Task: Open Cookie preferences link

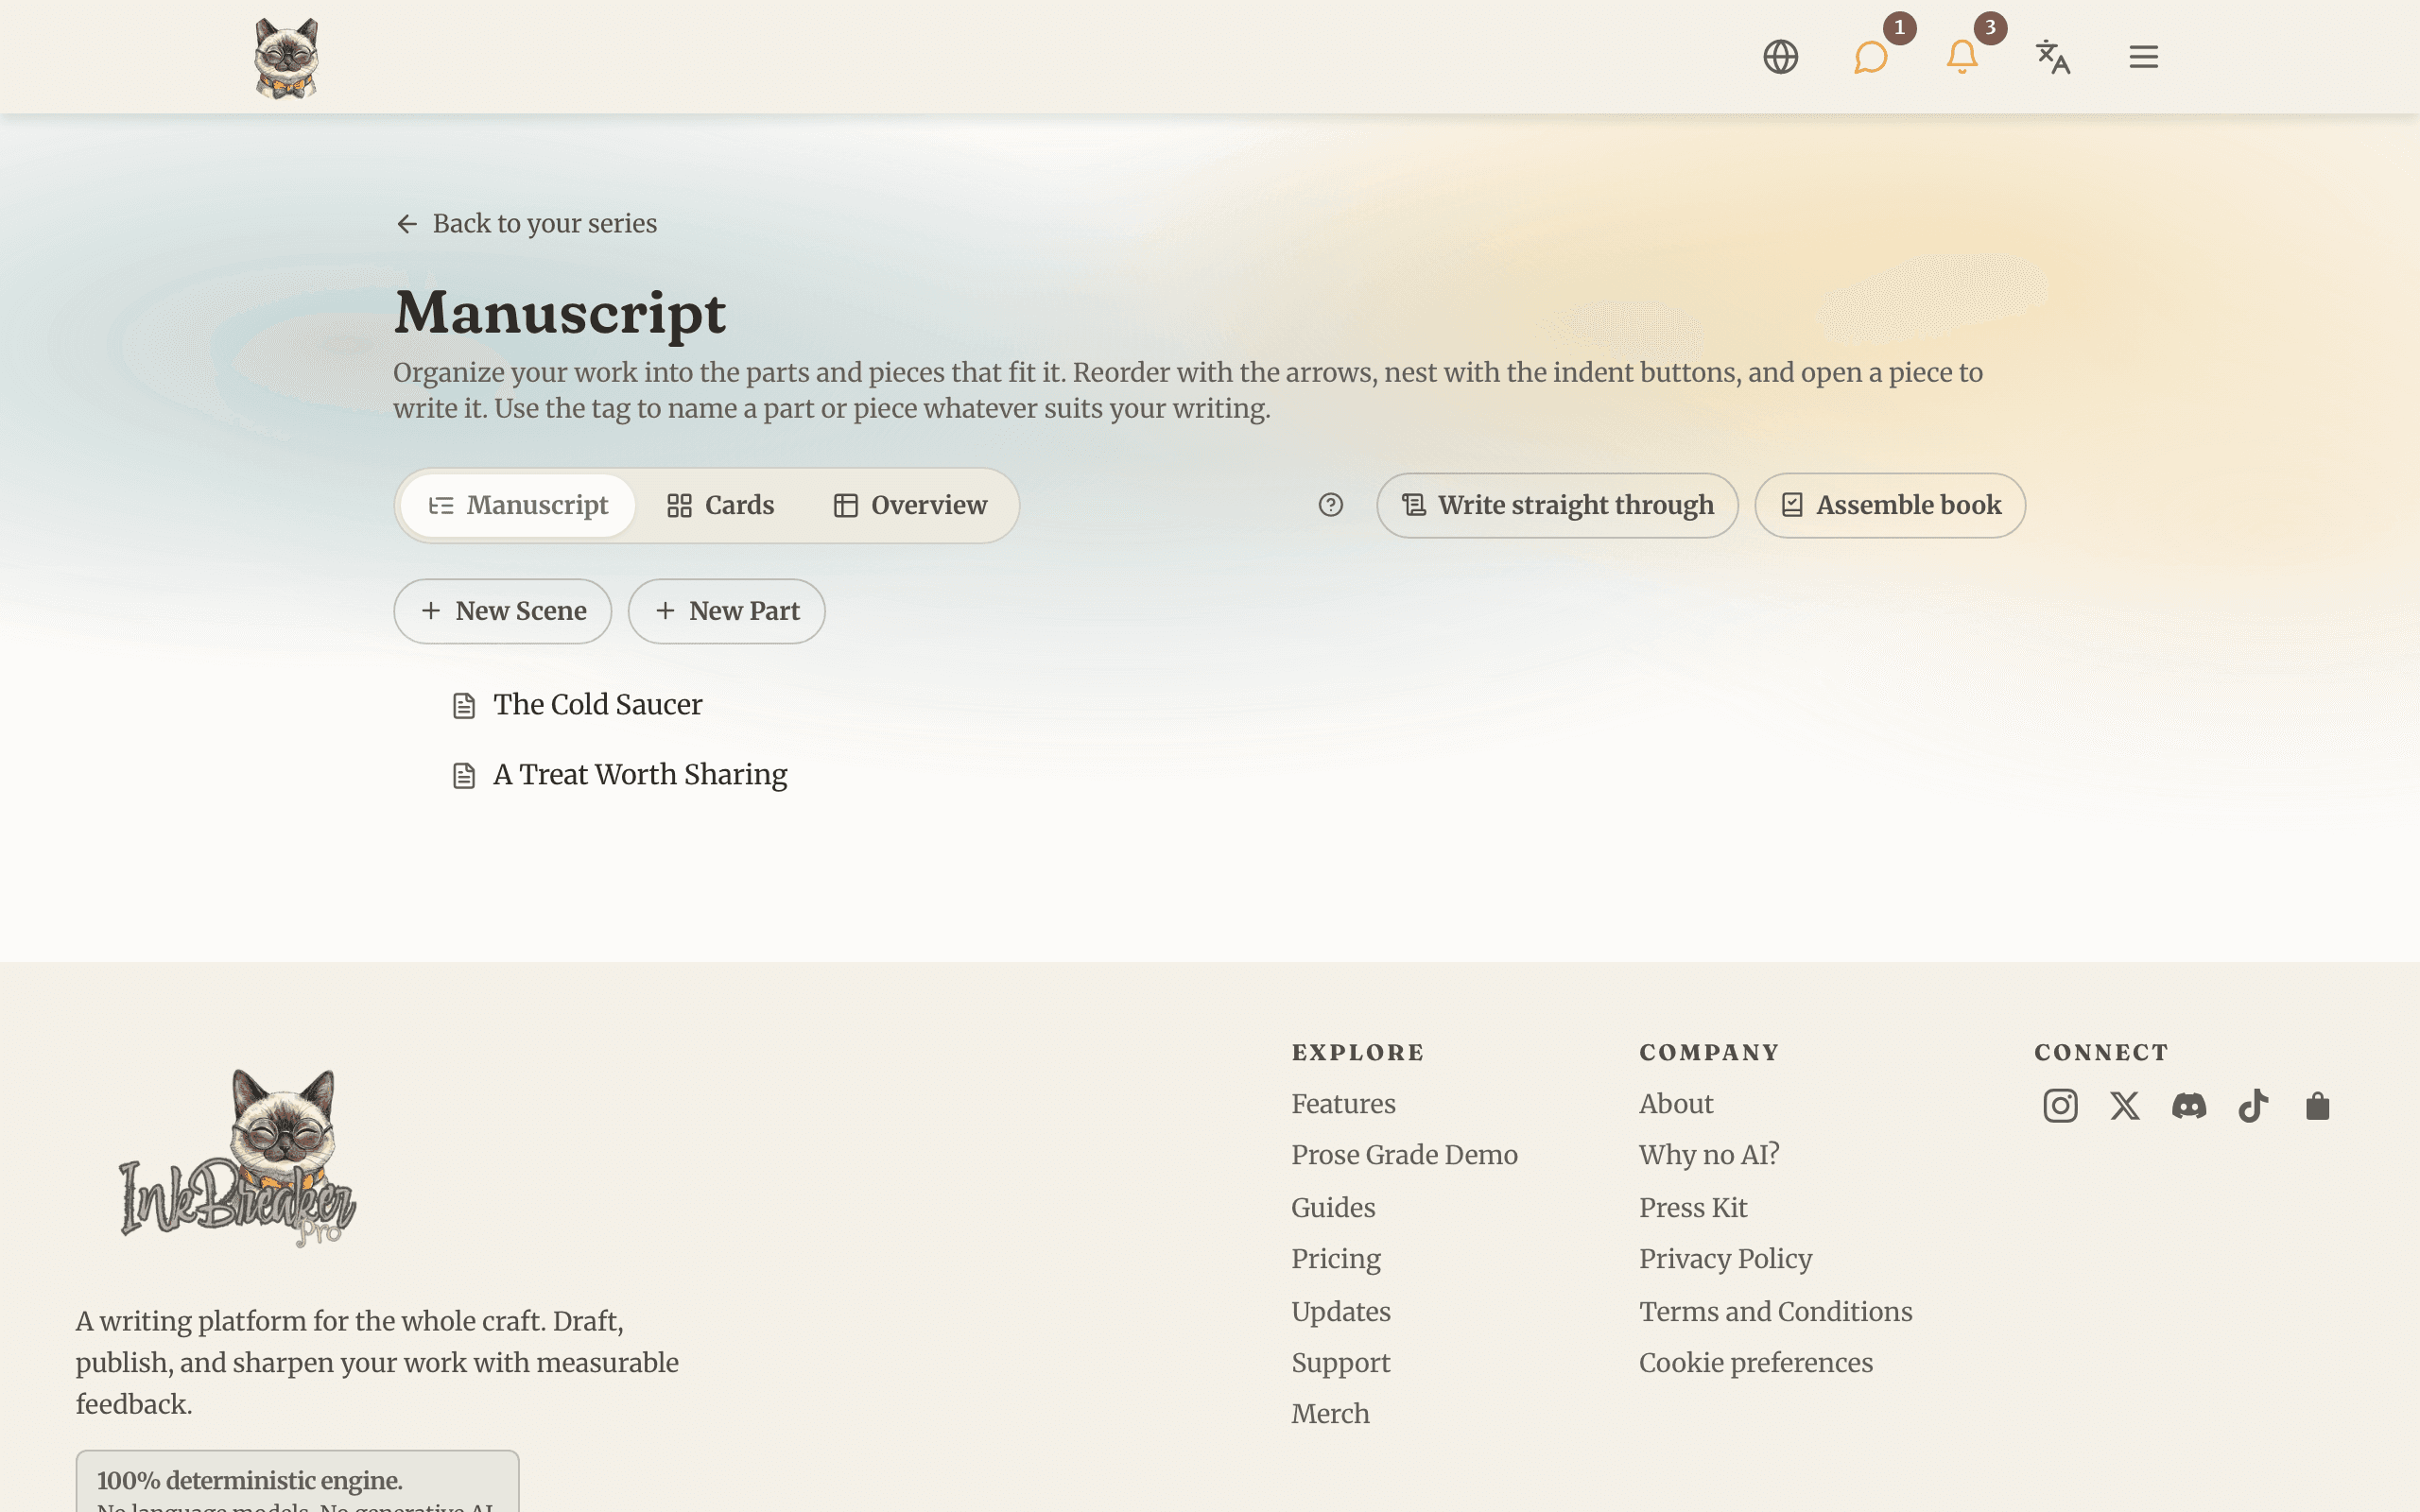Action: tap(1755, 1363)
